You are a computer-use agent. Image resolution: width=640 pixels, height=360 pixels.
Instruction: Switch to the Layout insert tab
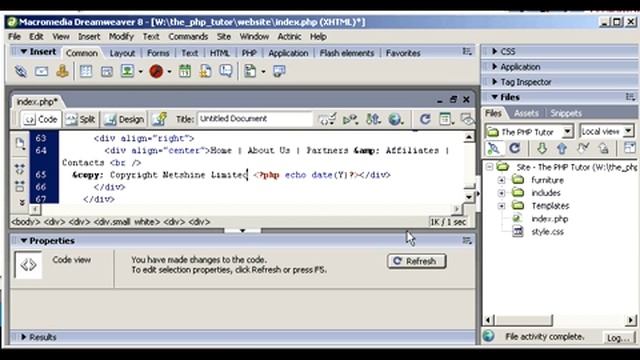122,53
